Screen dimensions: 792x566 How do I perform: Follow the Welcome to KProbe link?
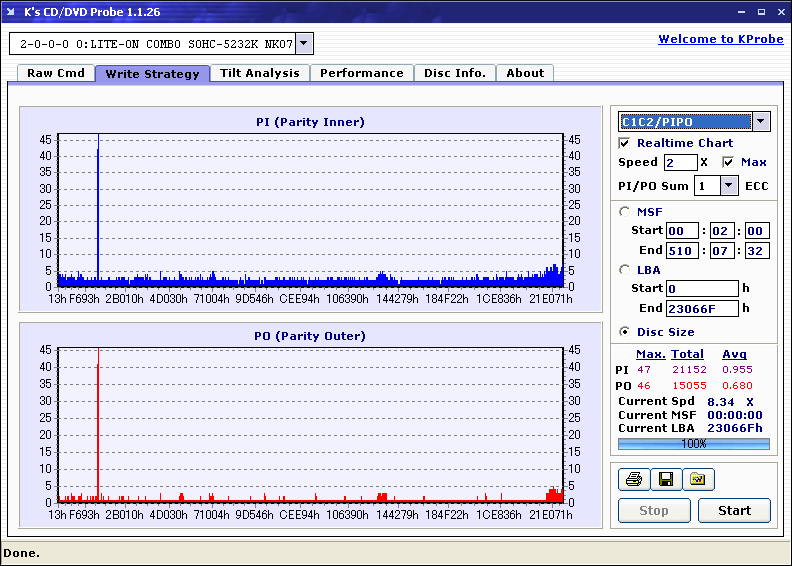tap(719, 39)
